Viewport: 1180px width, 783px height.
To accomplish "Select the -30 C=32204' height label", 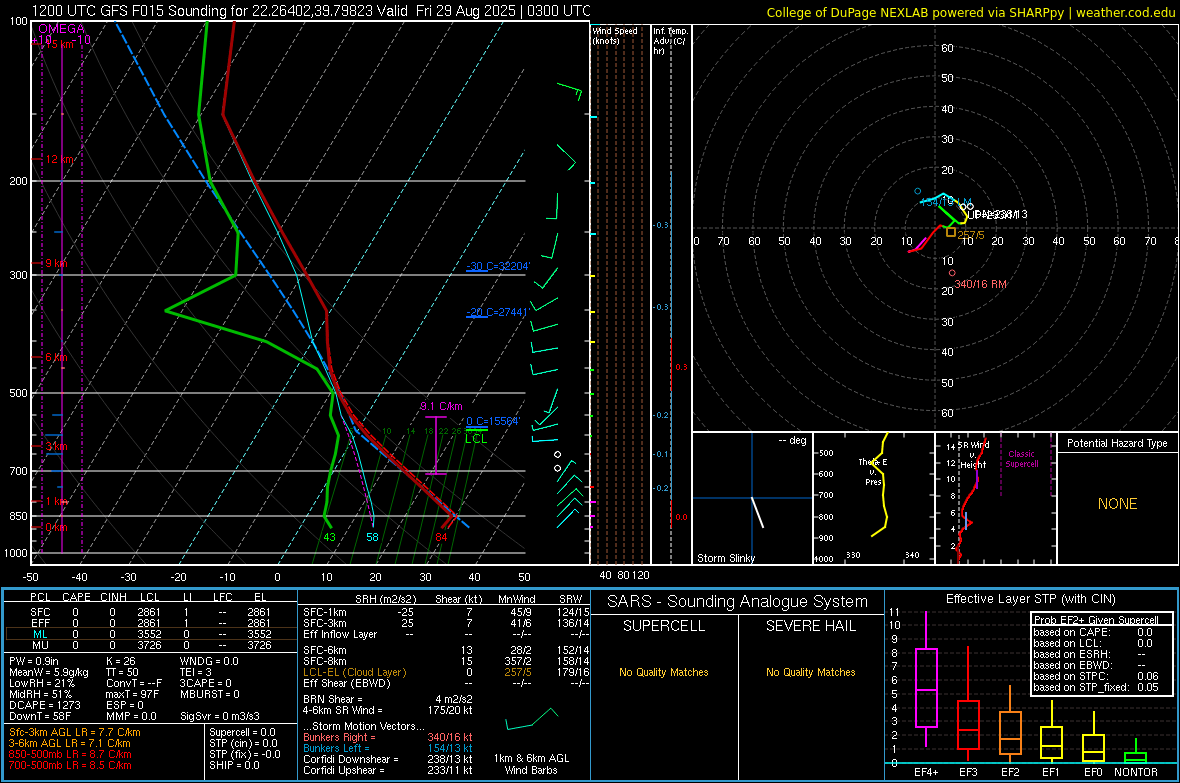I will (497, 266).
